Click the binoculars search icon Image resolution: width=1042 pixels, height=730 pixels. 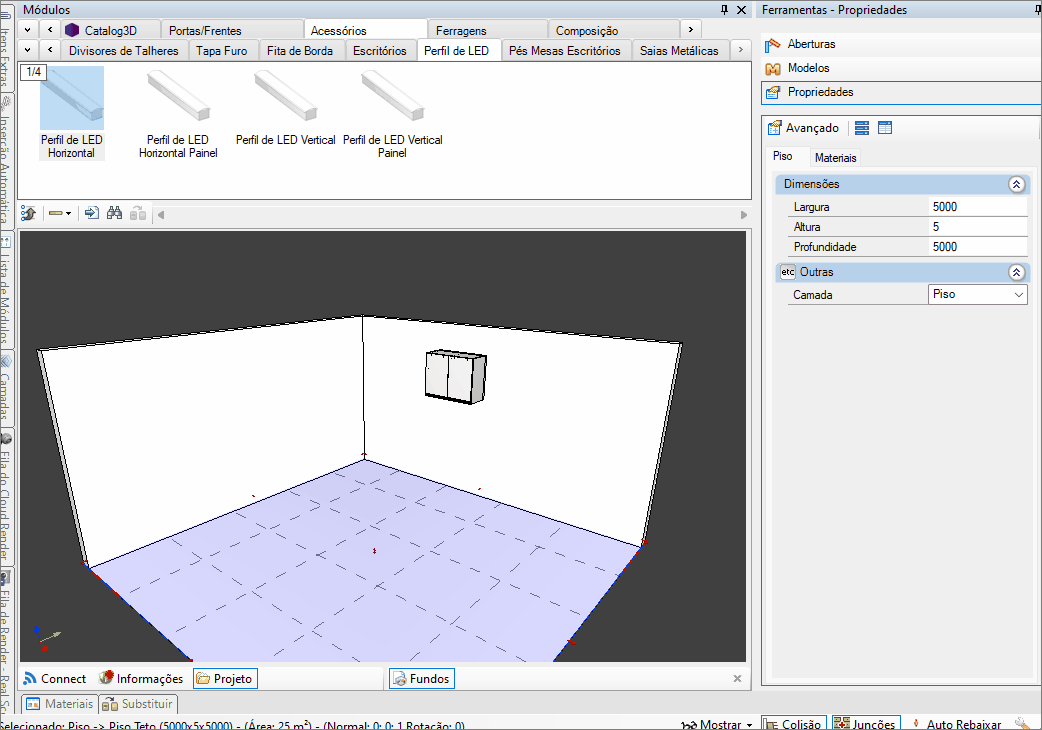[x=114, y=213]
